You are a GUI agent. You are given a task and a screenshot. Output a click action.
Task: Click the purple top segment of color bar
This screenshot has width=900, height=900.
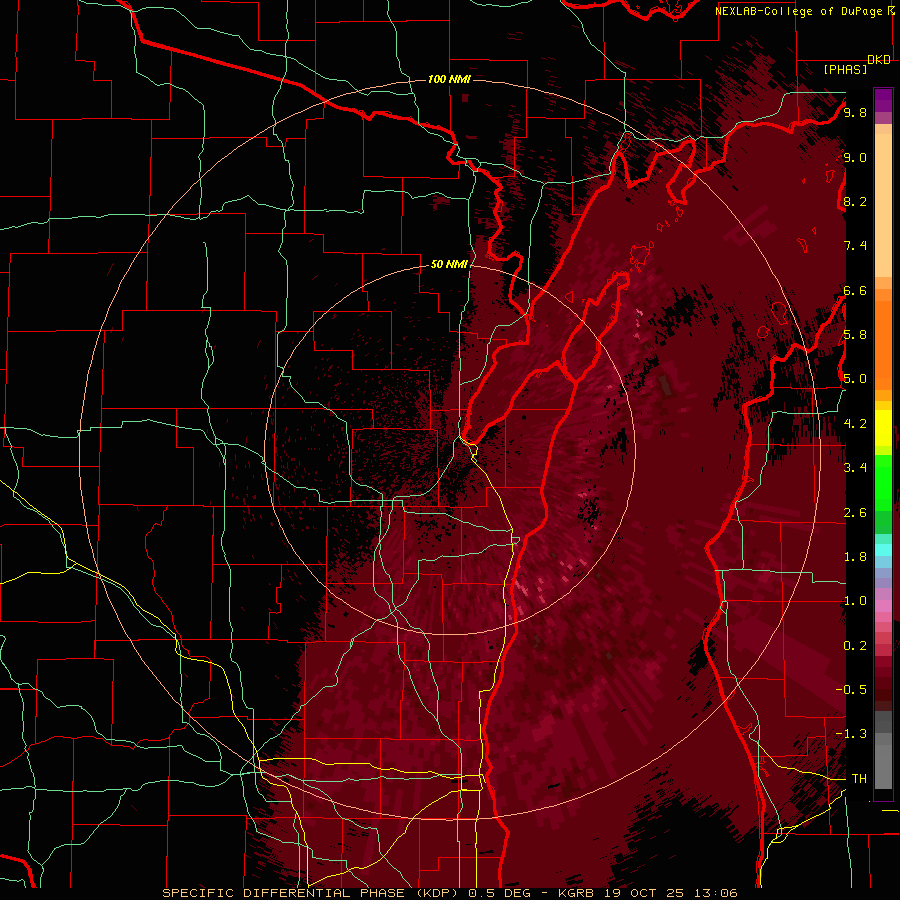coord(883,100)
